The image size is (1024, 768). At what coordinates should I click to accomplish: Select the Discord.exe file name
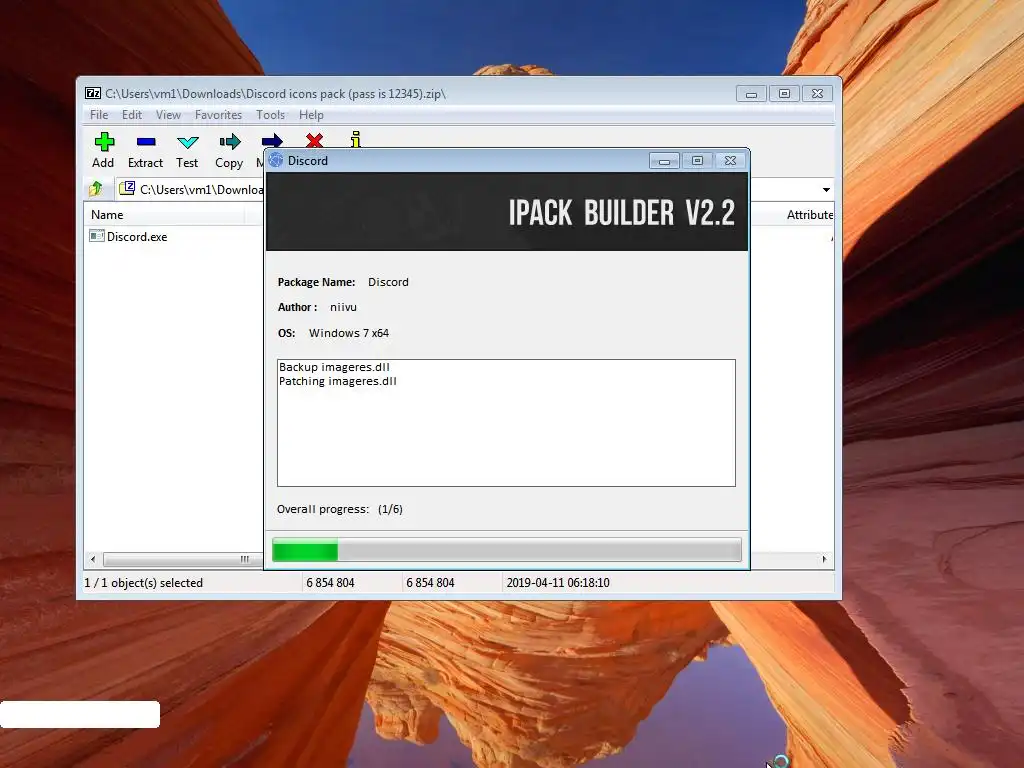(137, 236)
